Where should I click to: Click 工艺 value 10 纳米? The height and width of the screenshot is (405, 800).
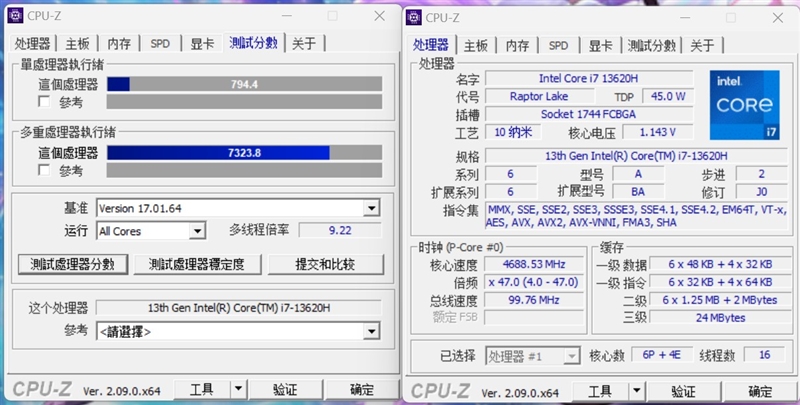(x=513, y=132)
